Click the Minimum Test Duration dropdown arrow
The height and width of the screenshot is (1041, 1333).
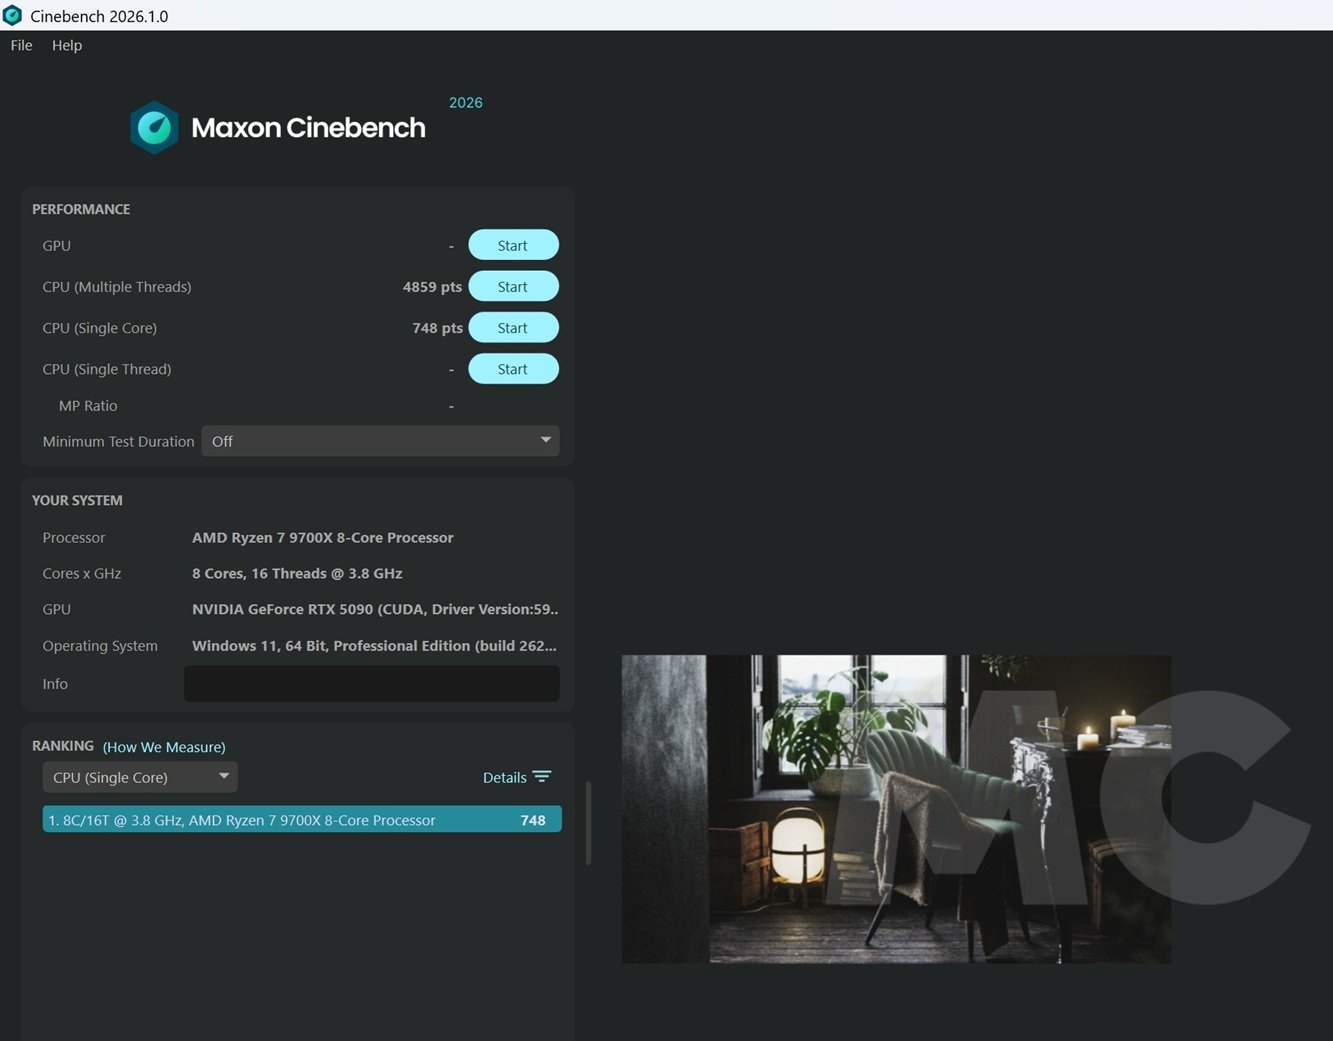coord(545,440)
